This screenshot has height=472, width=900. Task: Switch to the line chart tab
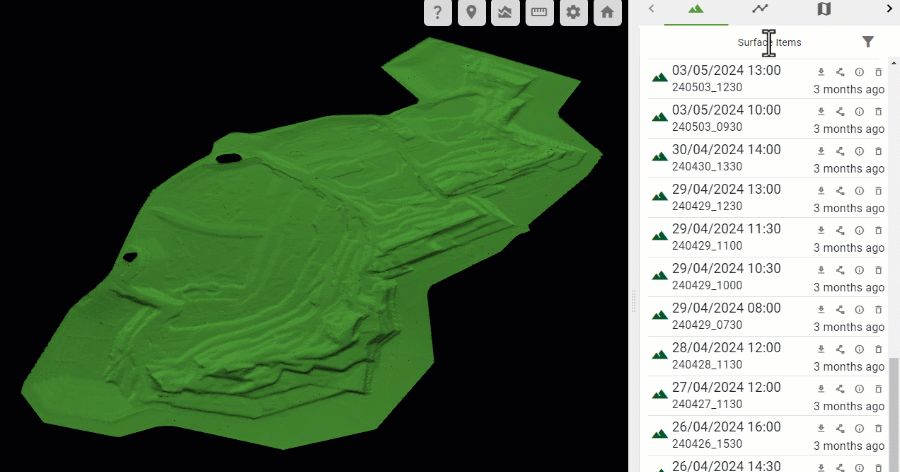click(x=760, y=9)
